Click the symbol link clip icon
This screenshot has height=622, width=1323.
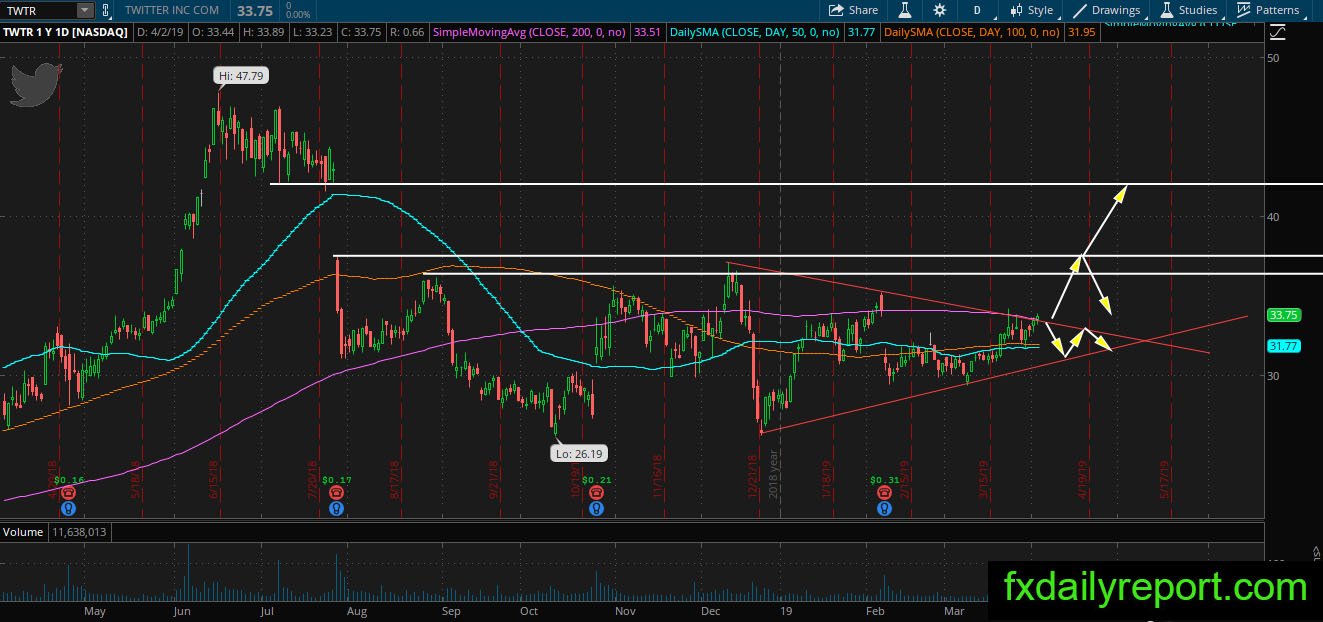[x=105, y=10]
